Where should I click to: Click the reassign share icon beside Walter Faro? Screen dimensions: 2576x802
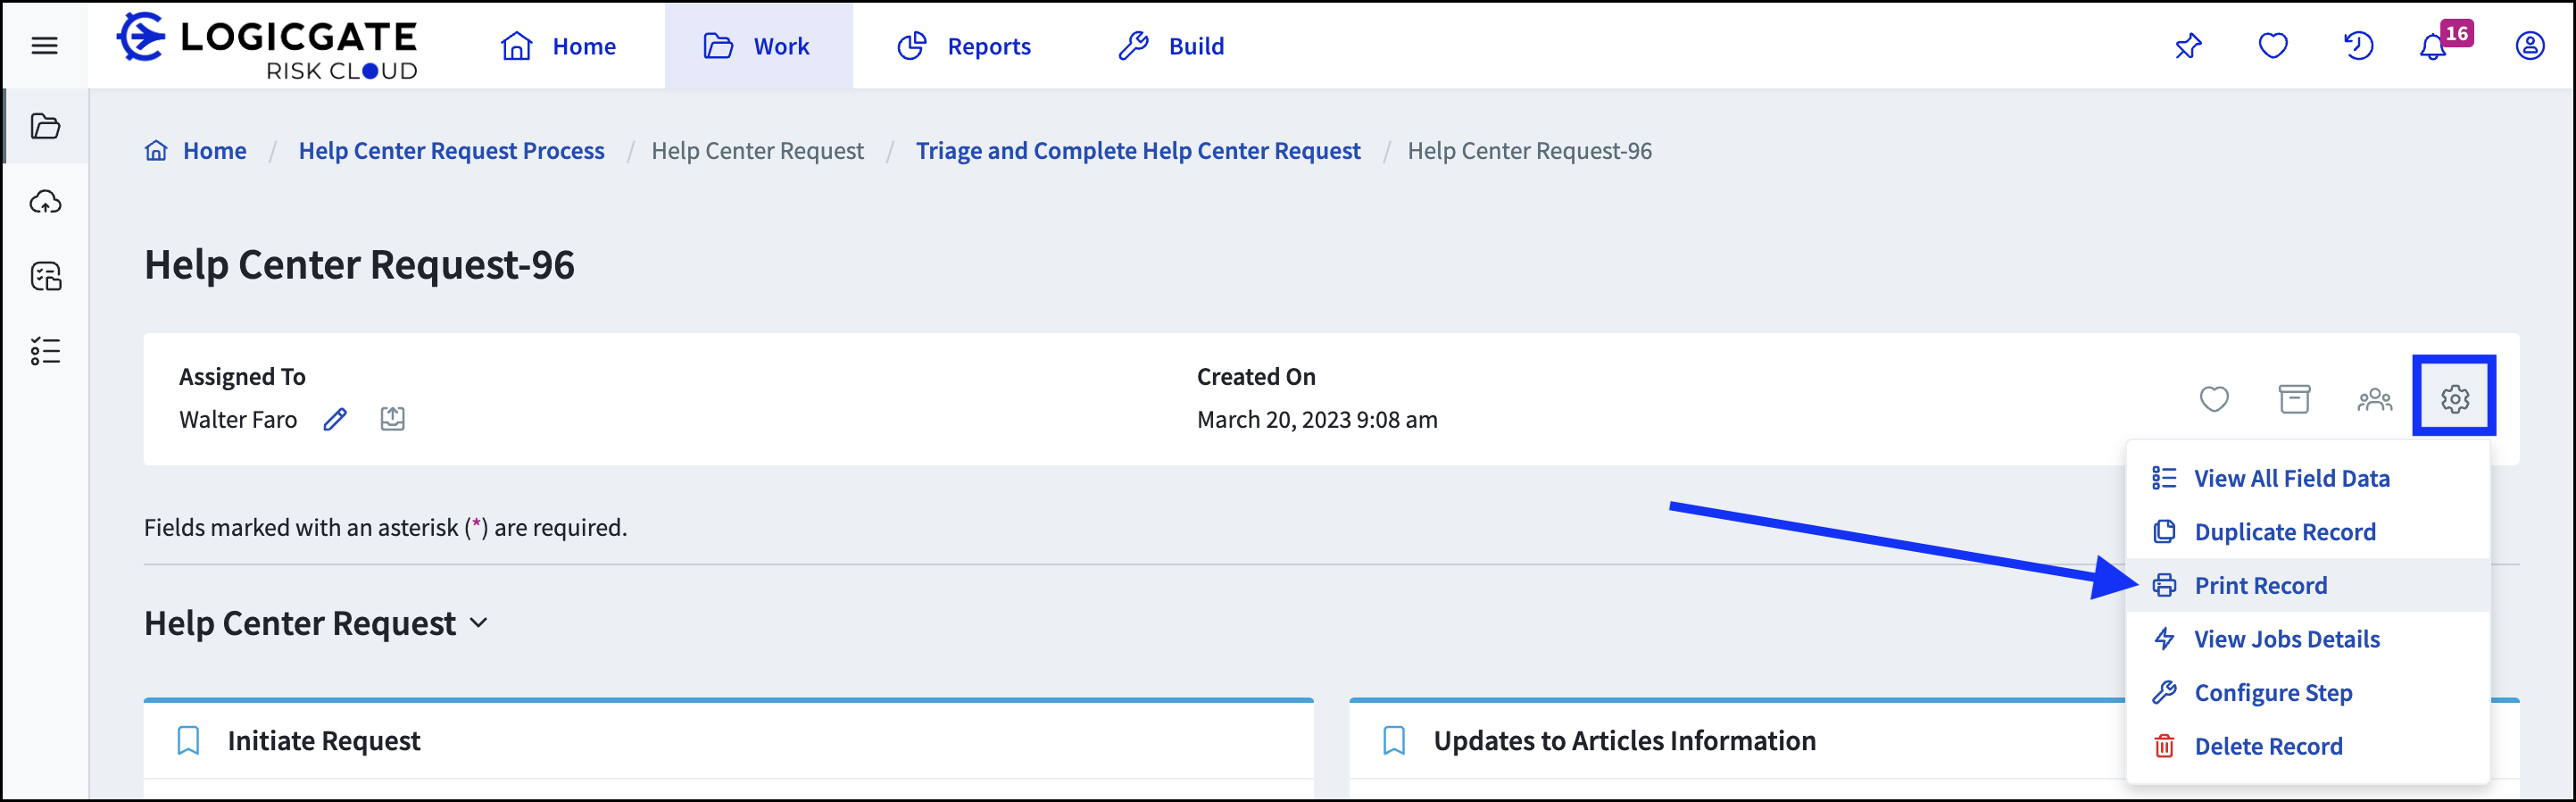pyautogui.click(x=393, y=419)
